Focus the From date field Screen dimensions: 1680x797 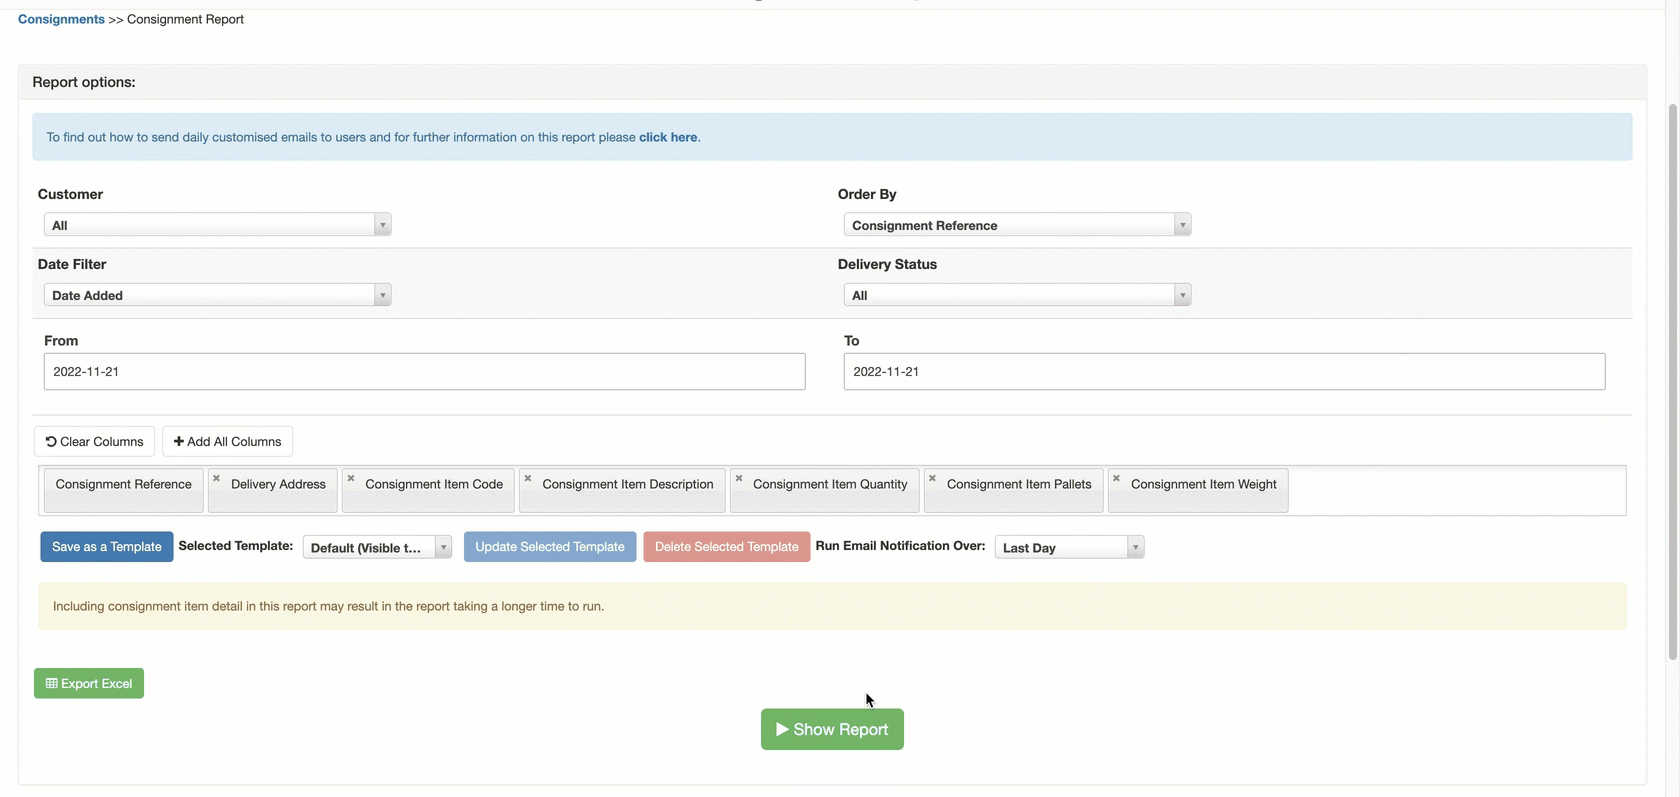(425, 371)
